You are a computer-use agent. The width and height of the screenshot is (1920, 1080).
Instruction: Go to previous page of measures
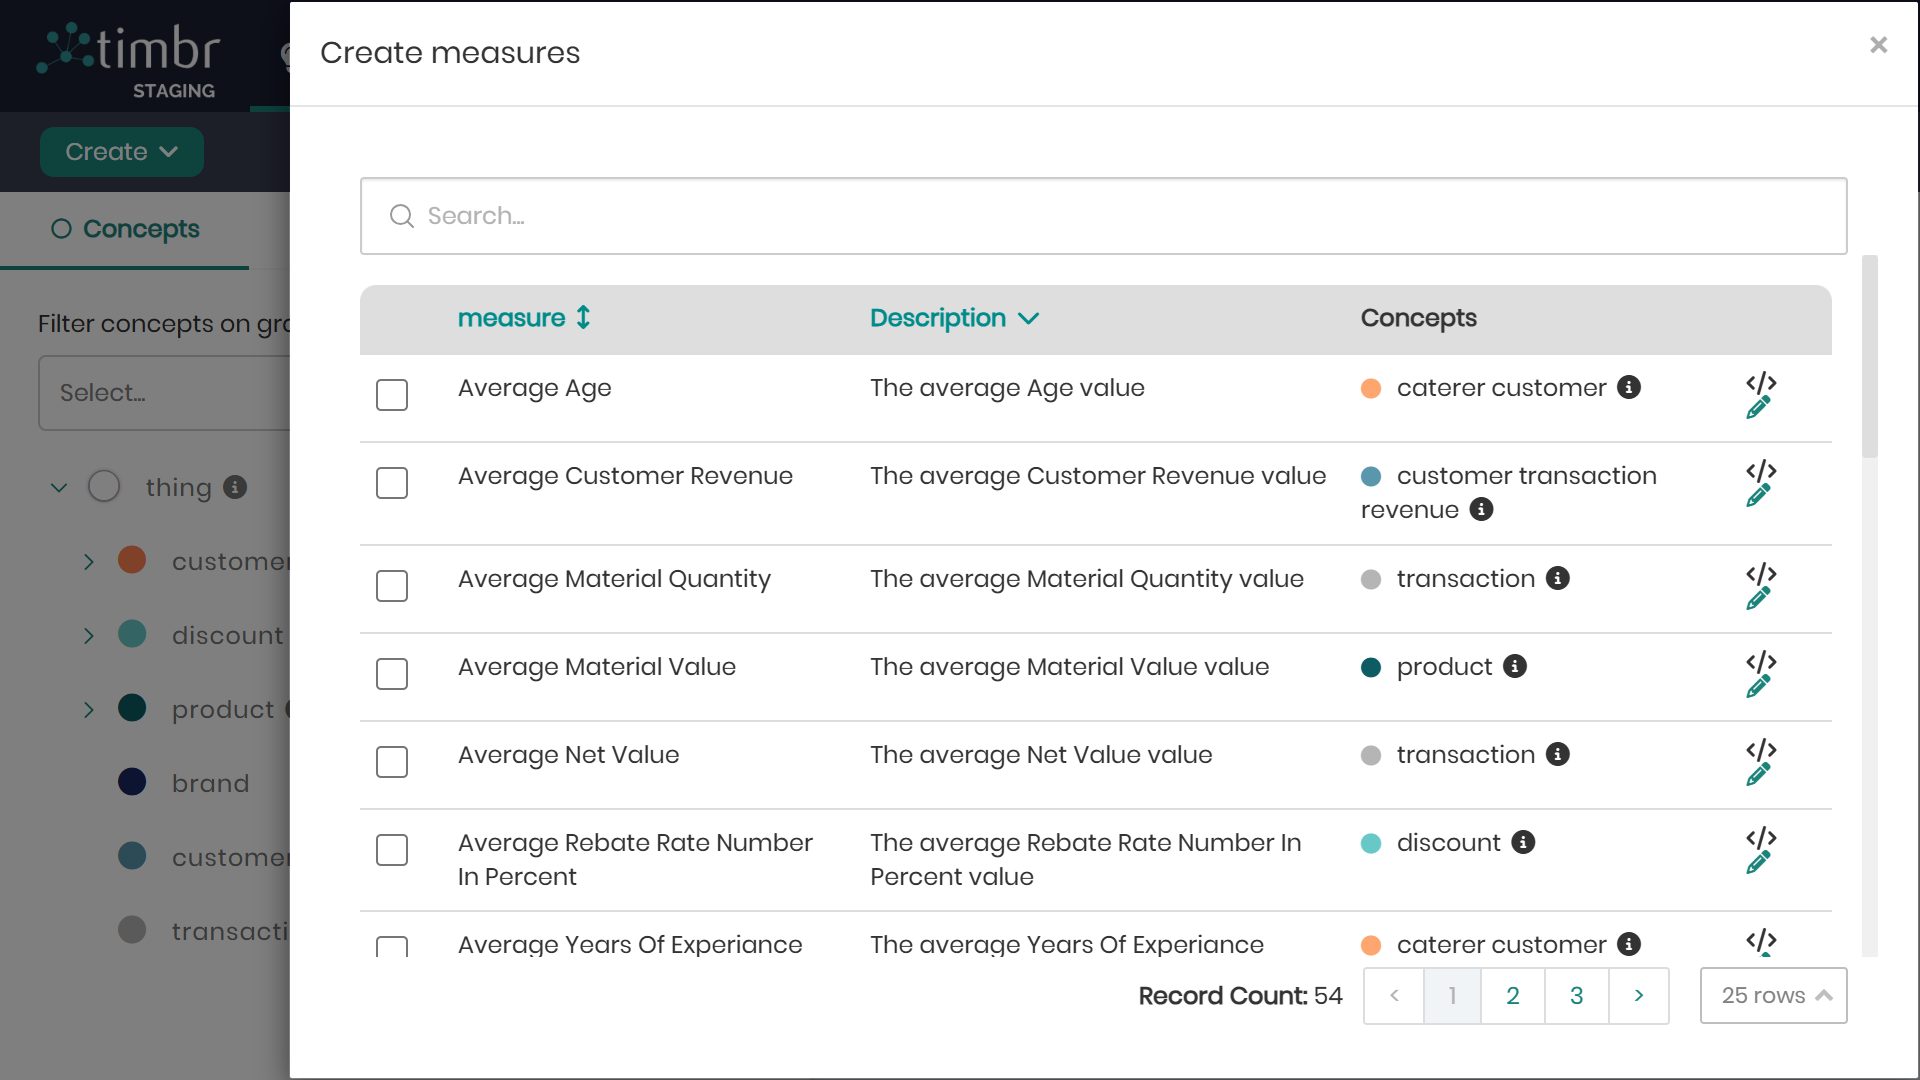pos(1394,995)
